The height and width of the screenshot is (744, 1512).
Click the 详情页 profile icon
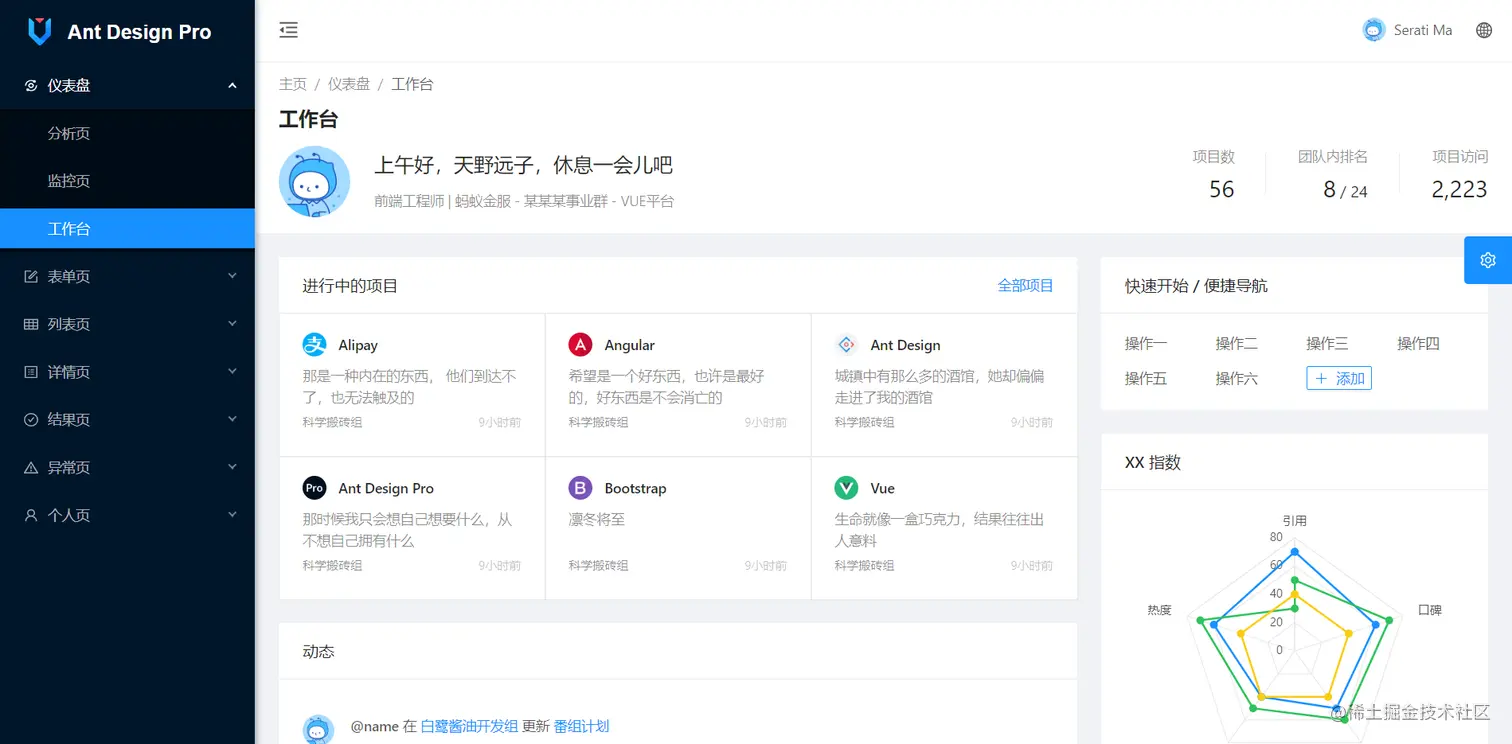pyautogui.click(x=31, y=371)
